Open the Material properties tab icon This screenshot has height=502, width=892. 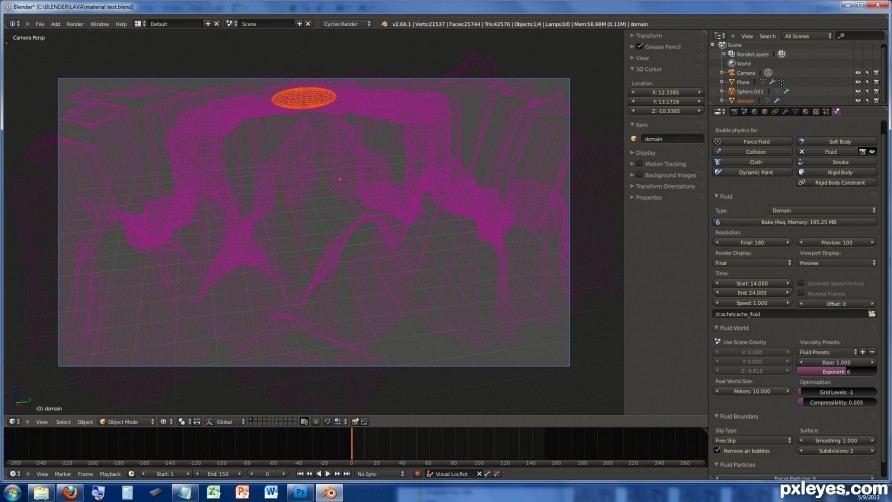click(806, 112)
